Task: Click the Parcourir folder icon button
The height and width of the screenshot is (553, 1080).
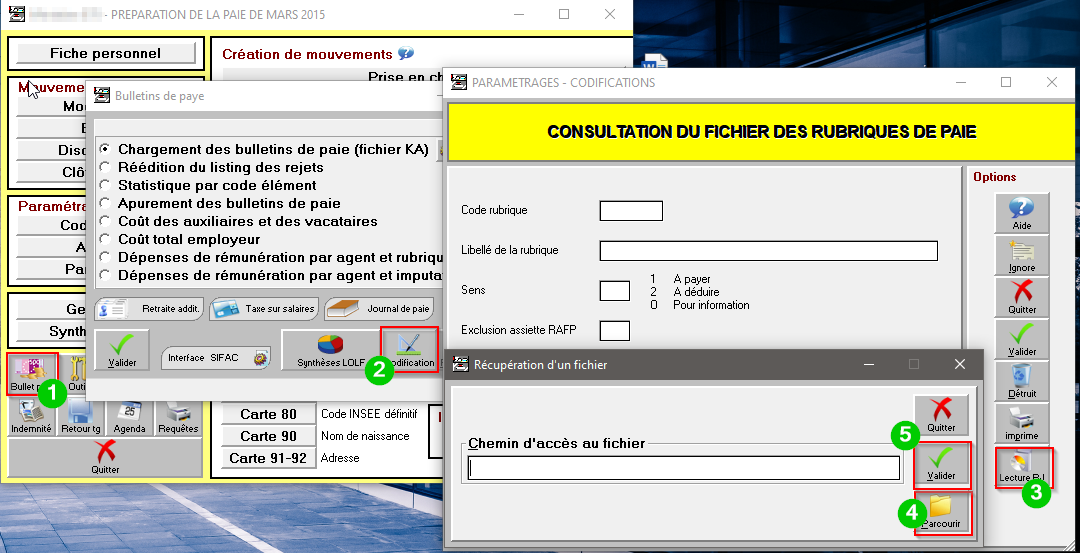Action: 941,513
